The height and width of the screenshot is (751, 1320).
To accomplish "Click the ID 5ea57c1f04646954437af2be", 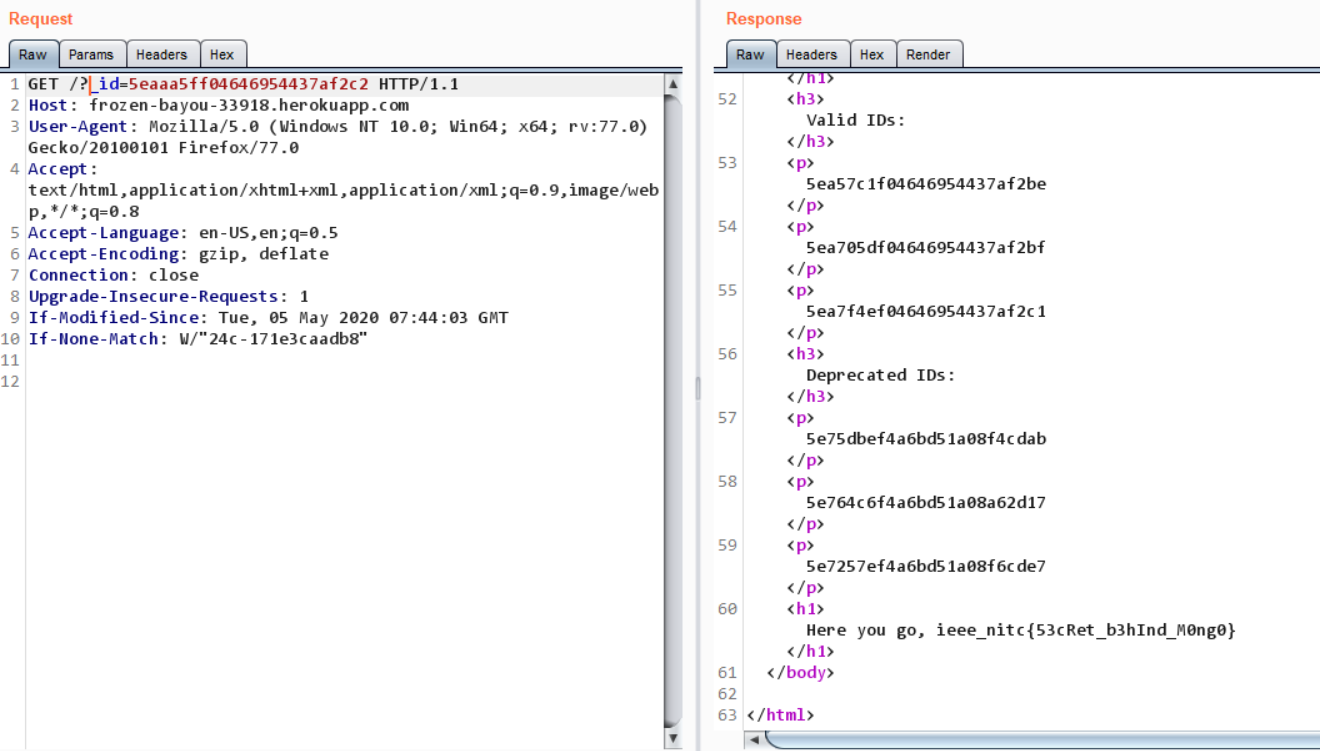I will [x=926, y=184].
